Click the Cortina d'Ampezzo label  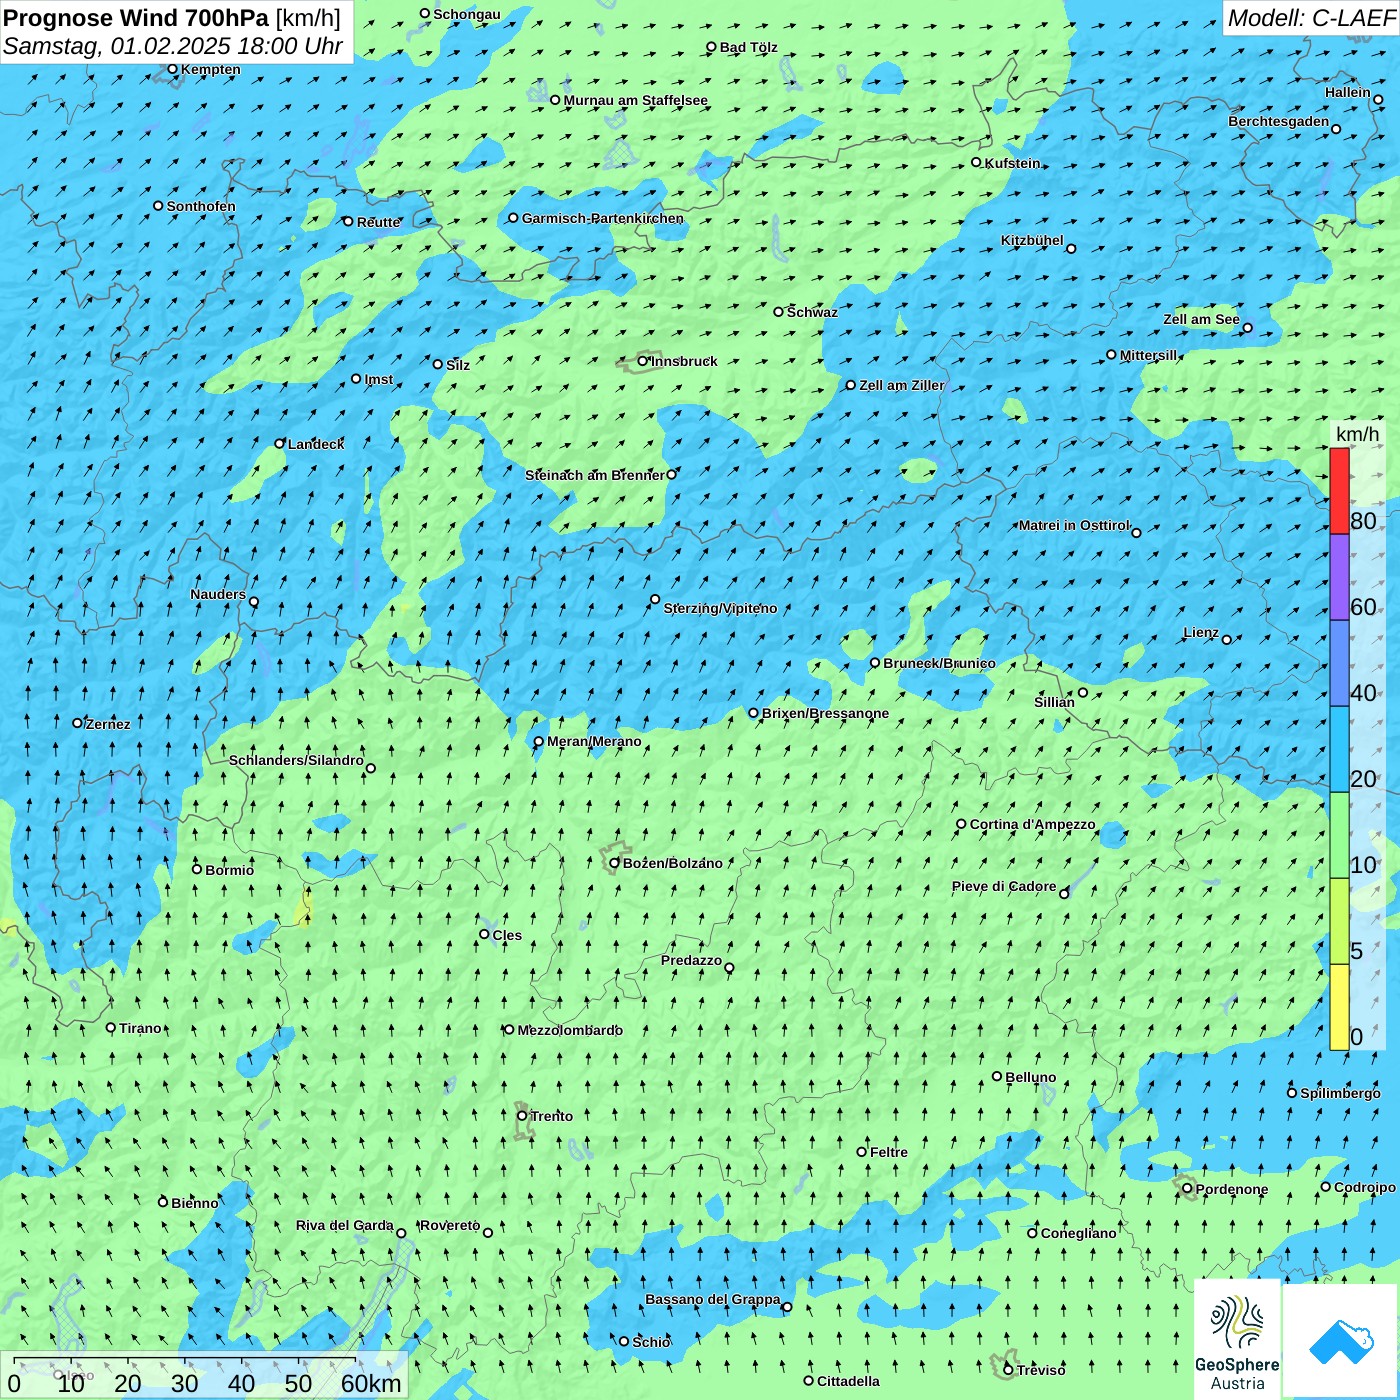pos(1033,824)
